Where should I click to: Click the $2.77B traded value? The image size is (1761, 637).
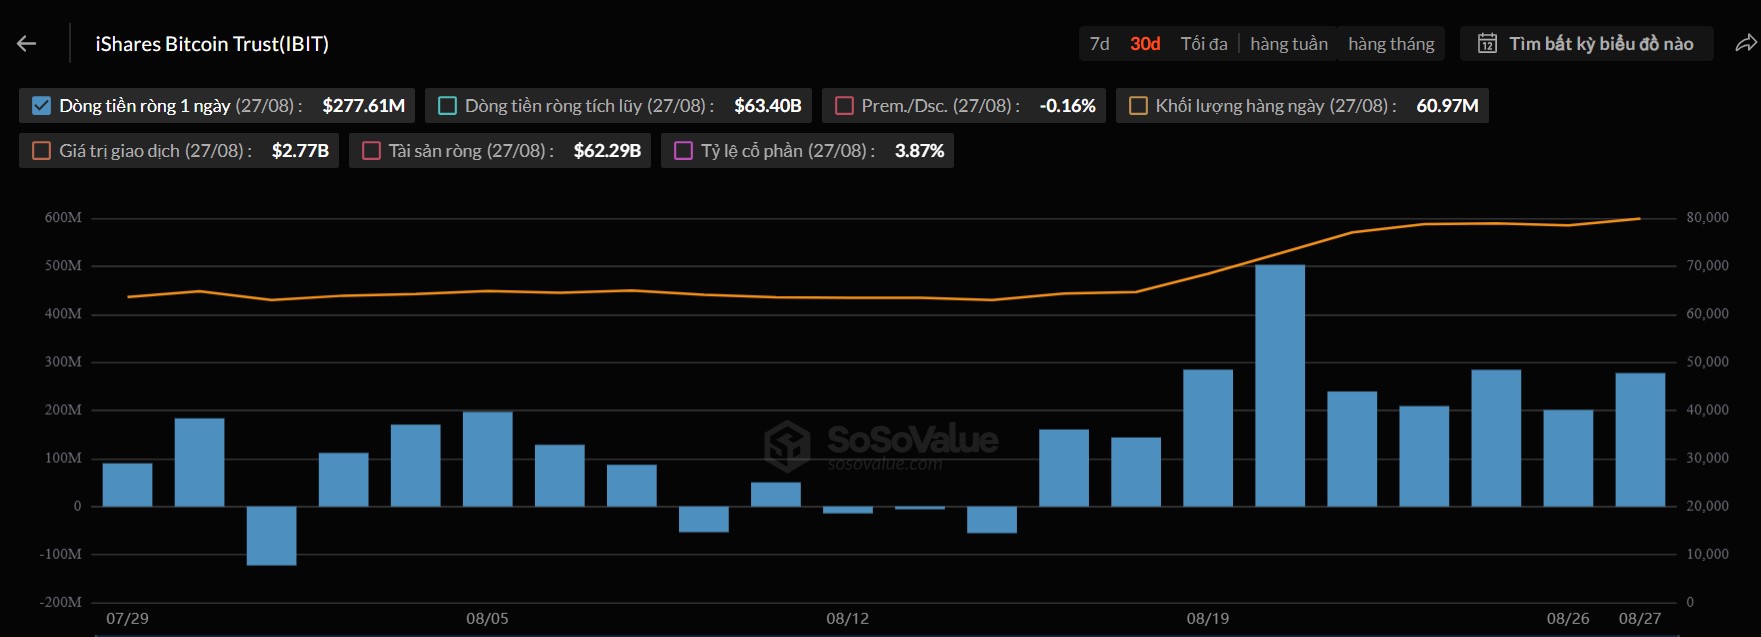300,150
